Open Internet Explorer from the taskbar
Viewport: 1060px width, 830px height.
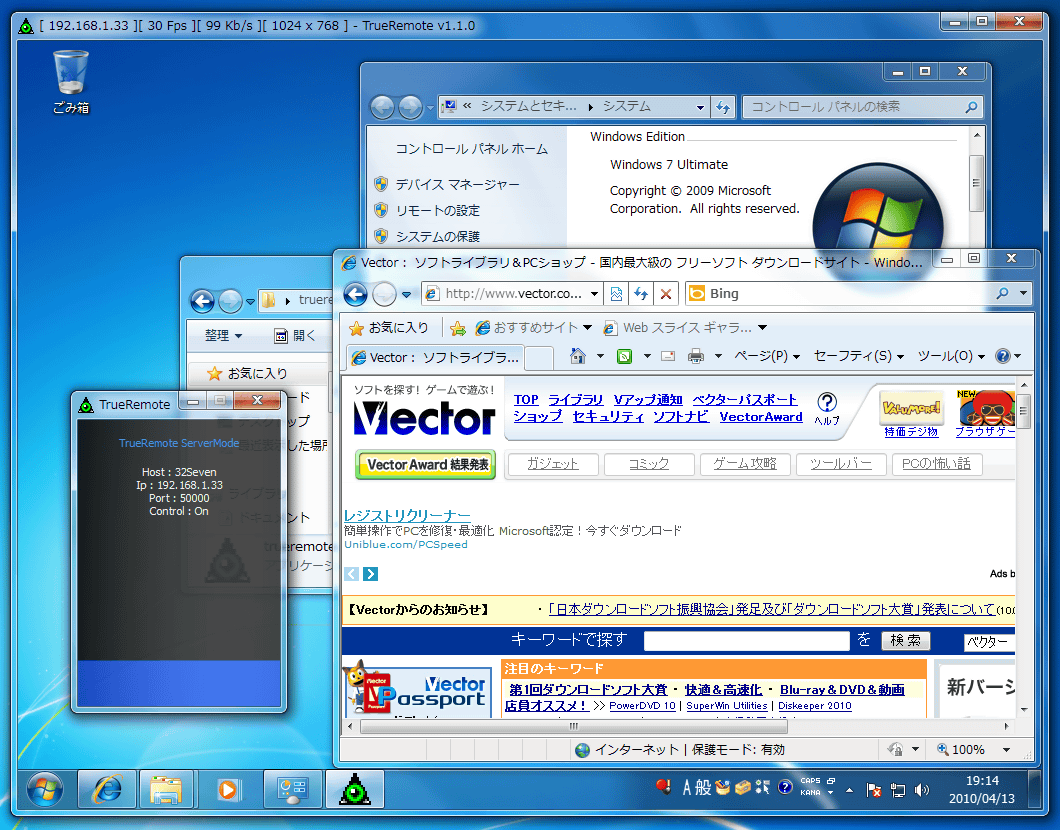107,789
